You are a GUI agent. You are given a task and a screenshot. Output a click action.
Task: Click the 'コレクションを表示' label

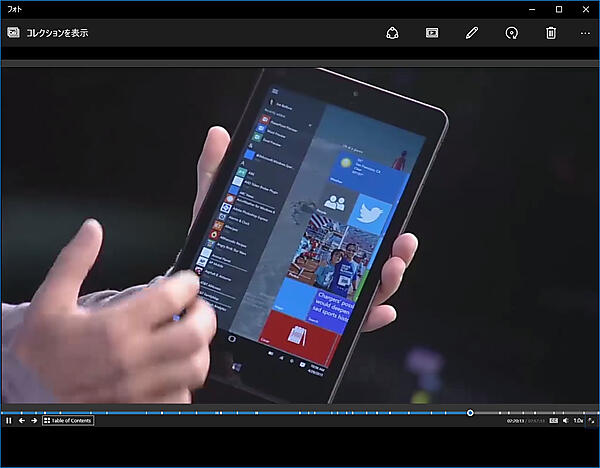coord(57,33)
